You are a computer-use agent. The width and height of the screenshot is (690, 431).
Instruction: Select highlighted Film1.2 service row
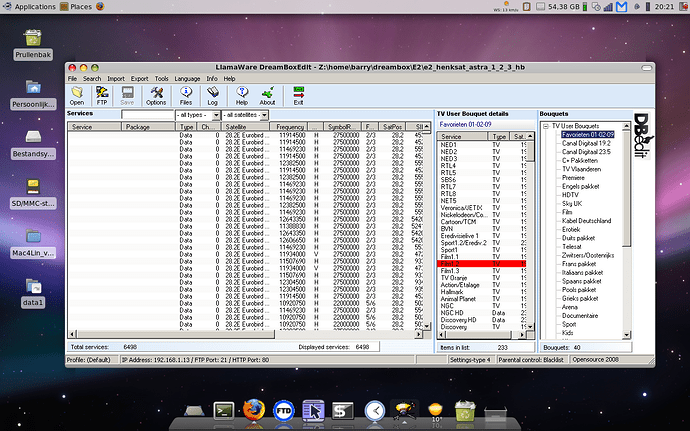(482, 264)
